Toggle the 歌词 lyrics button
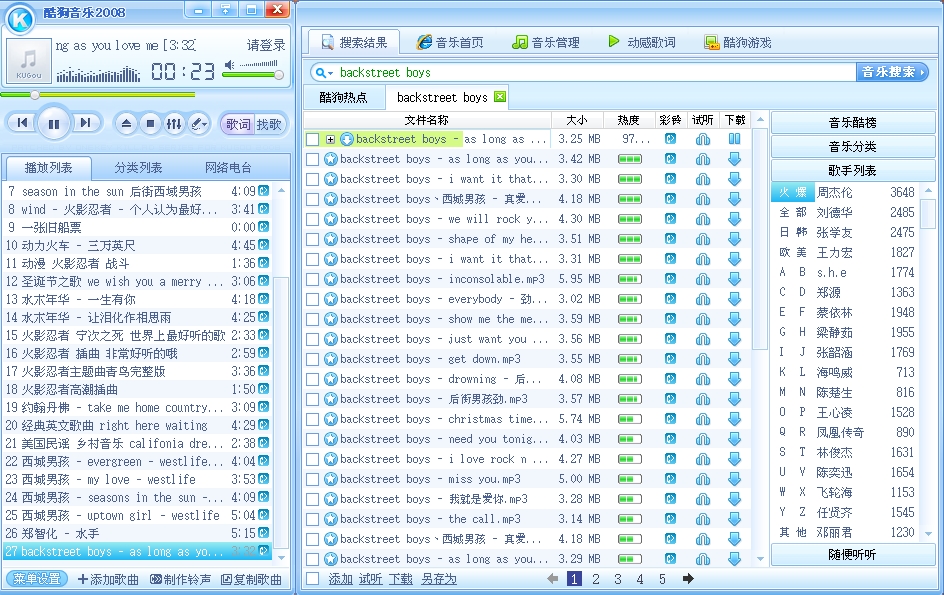 (237, 124)
